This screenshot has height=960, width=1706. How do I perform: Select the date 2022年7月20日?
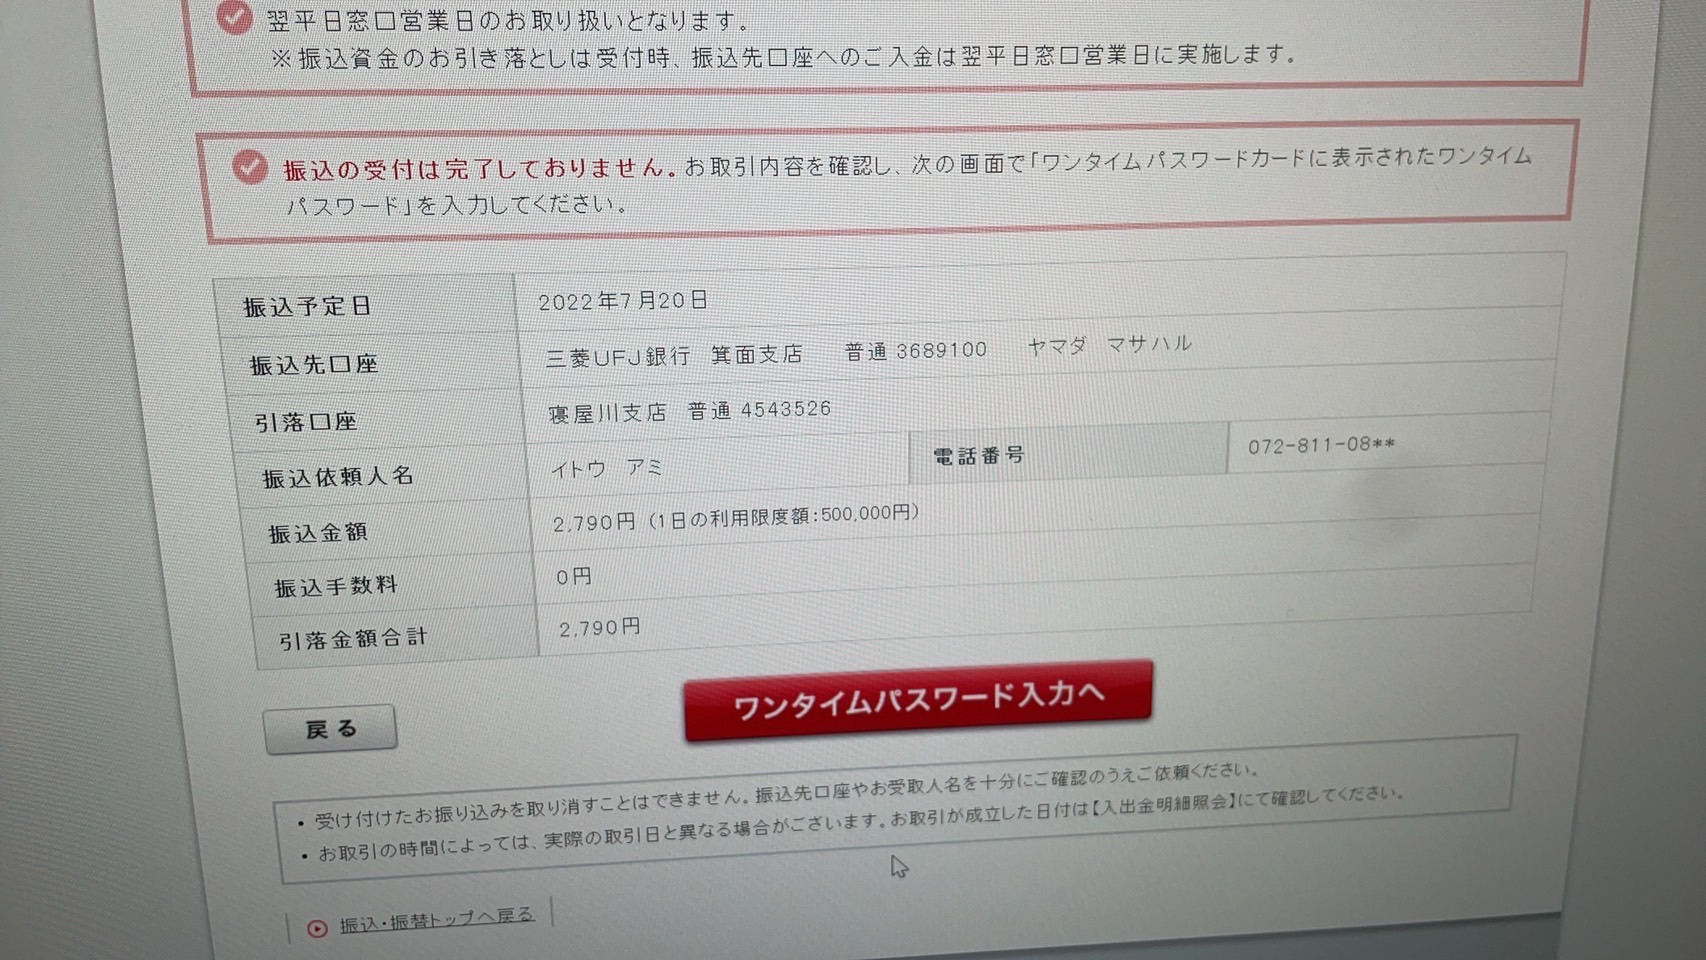[x=623, y=300]
